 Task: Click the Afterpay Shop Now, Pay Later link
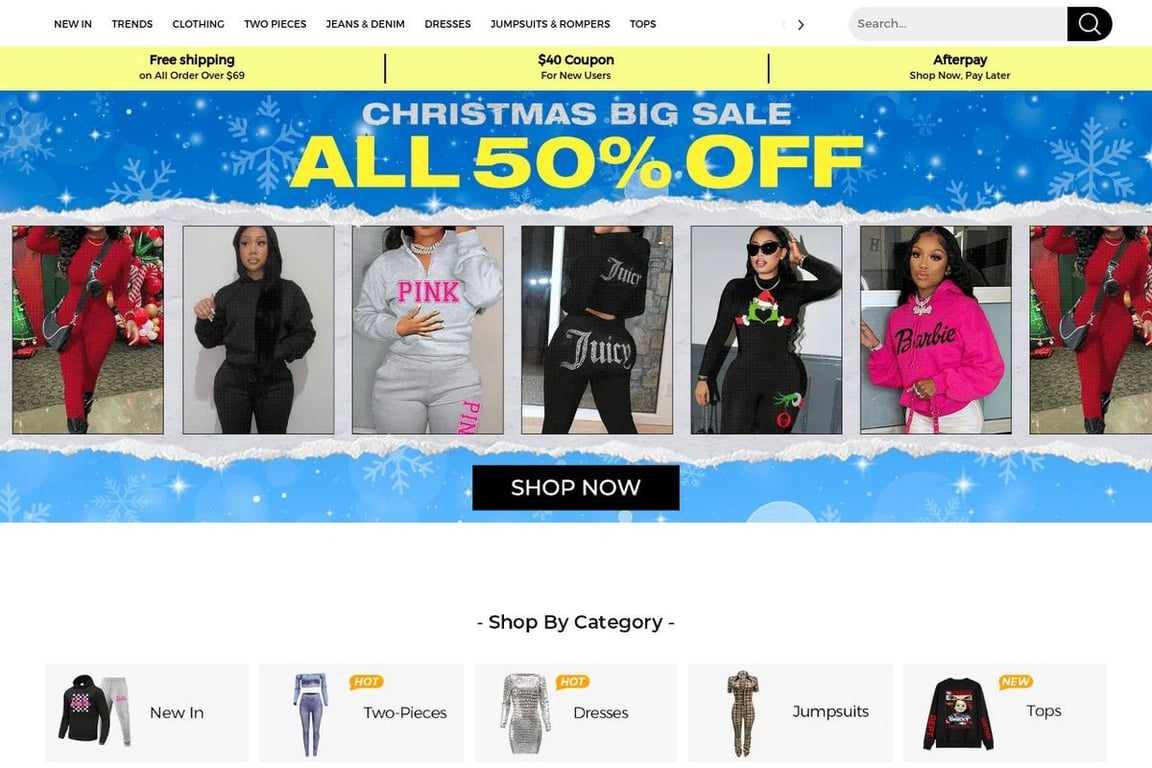click(x=960, y=67)
